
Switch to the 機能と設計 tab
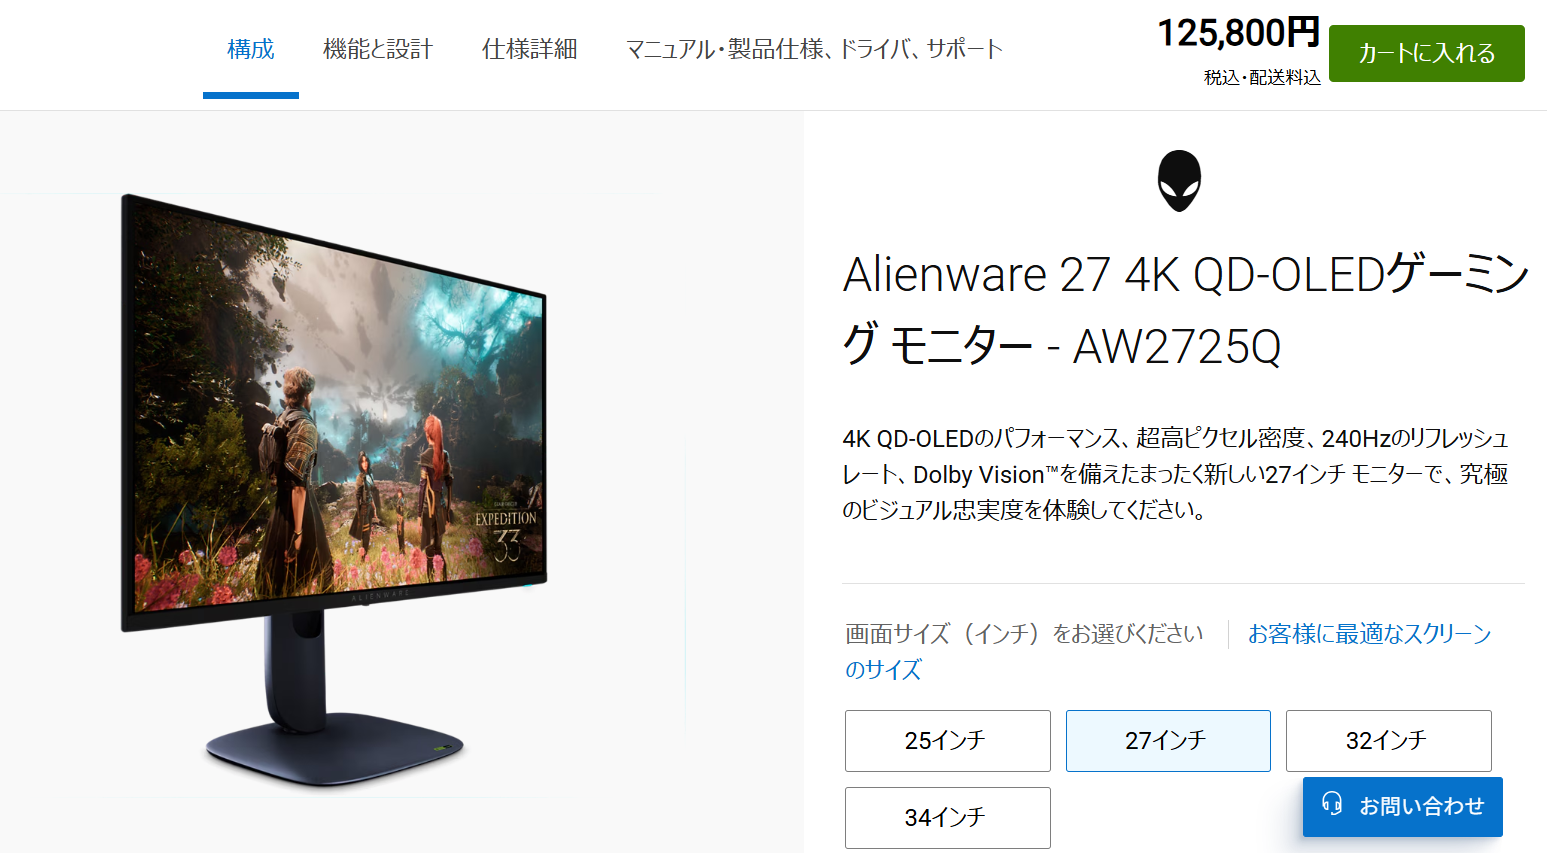pos(378,49)
